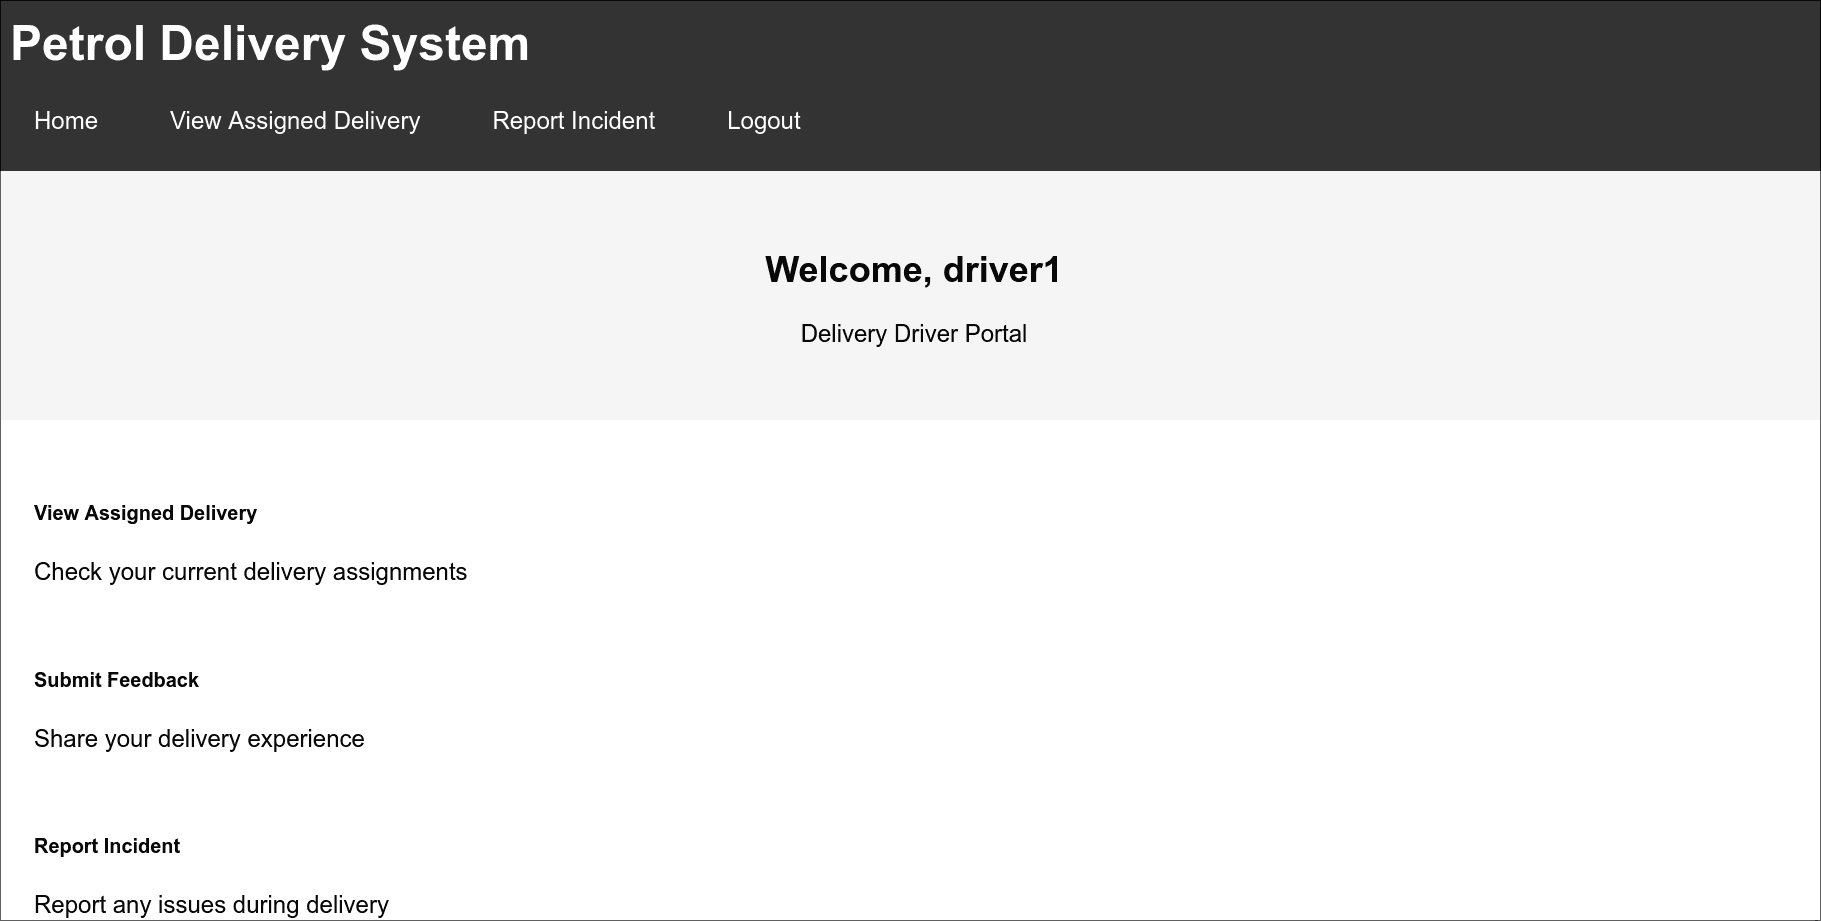Click the Petrol Delivery System title

point(270,43)
